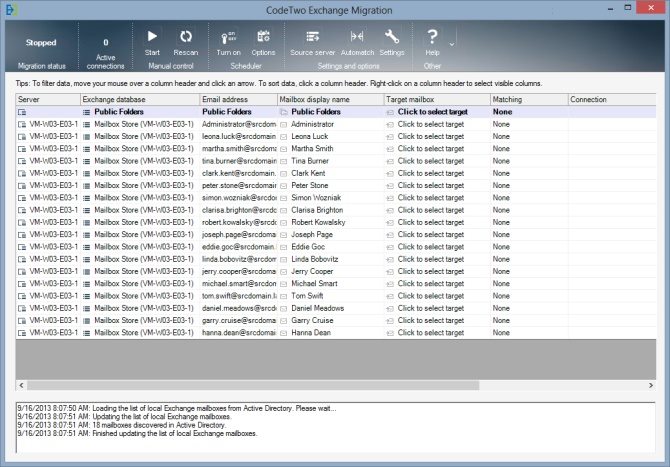Select target for Public Folders row
Screen dimensions: 670x467
[432, 112]
